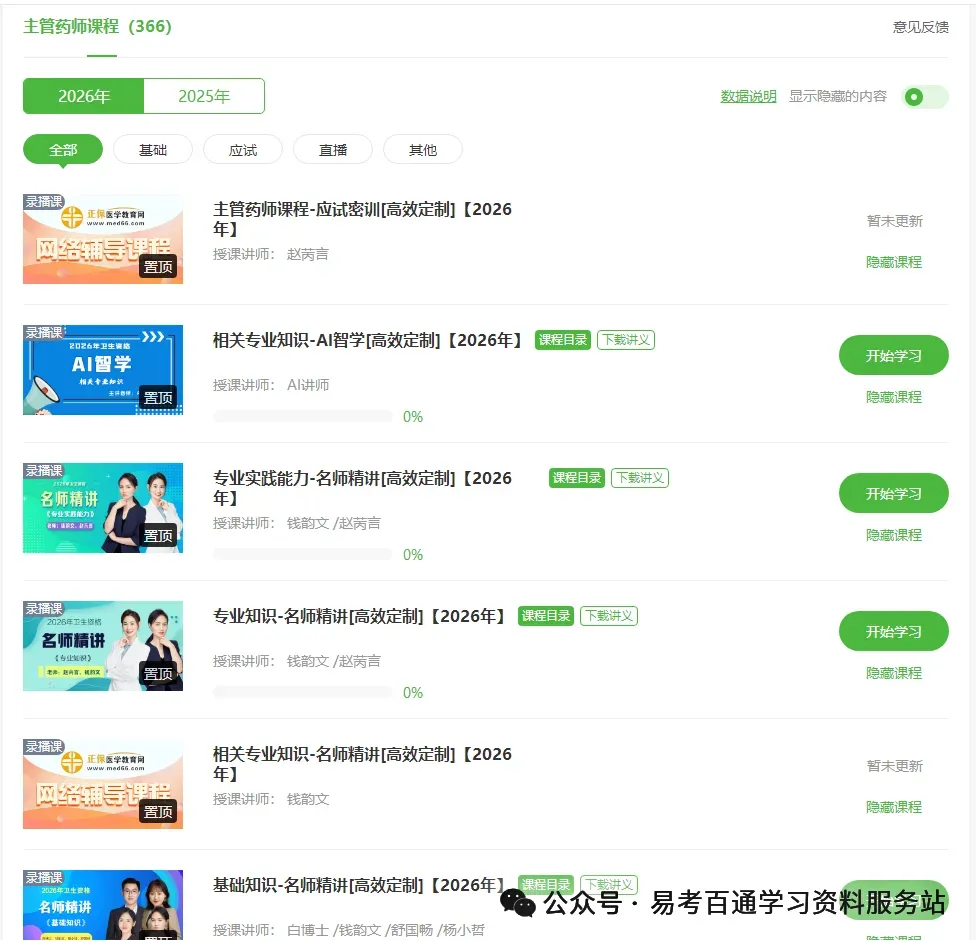976x941 pixels.
Task: Hide the 相关专业知识-名师精讲 course via 隐藏课程
Action: pos(894,807)
